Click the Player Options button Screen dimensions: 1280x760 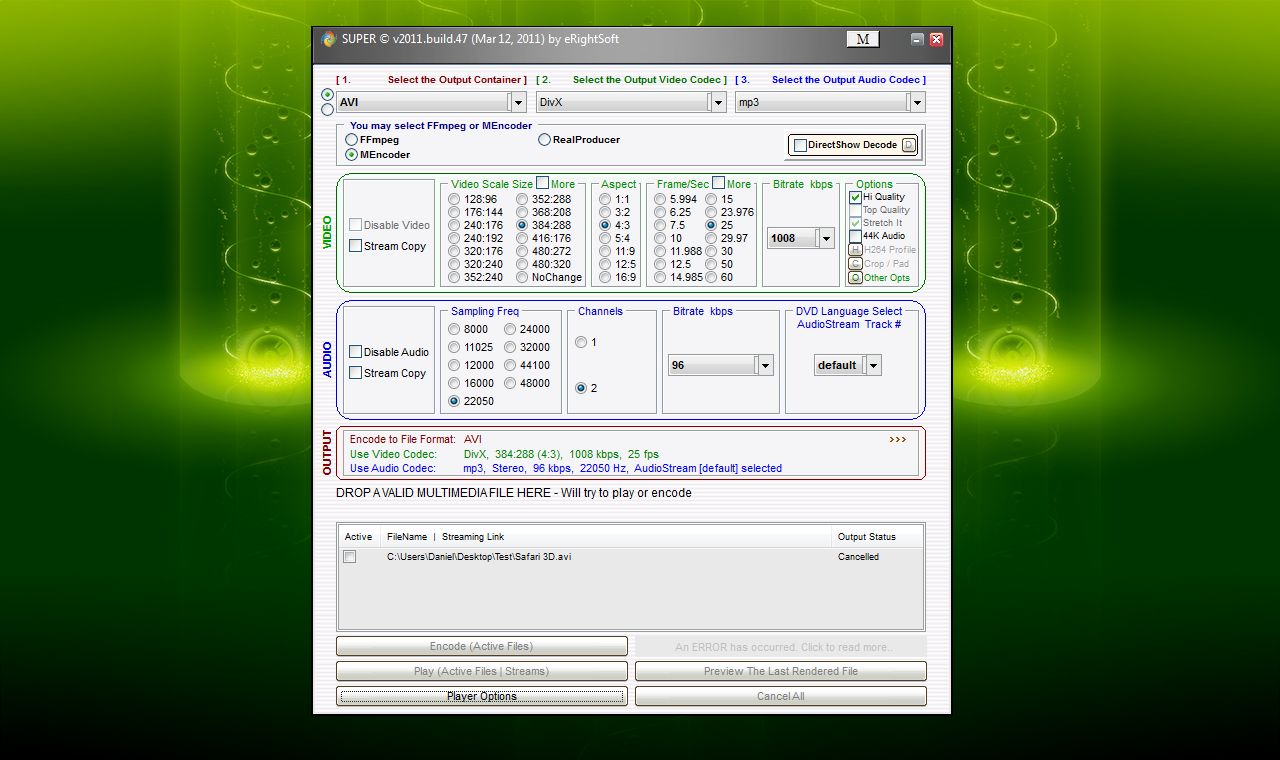[x=481, y=695]
